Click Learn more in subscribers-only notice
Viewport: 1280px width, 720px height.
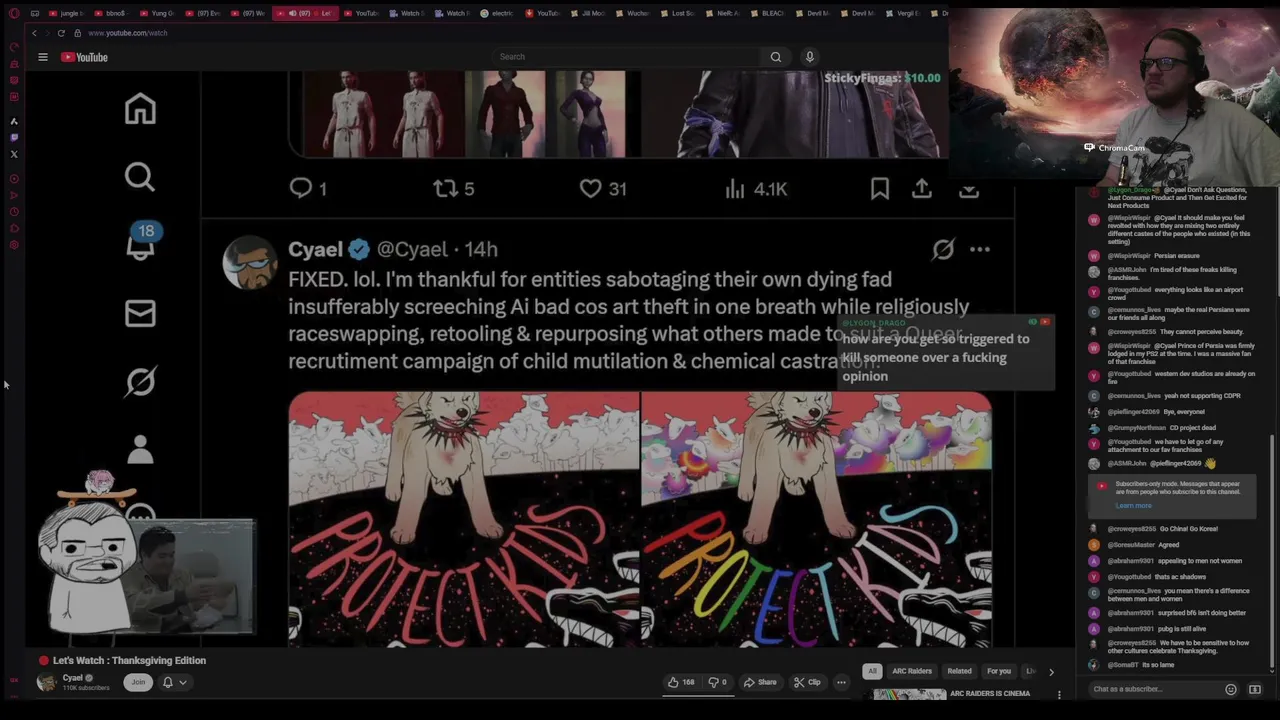[x=1133, y=506]
